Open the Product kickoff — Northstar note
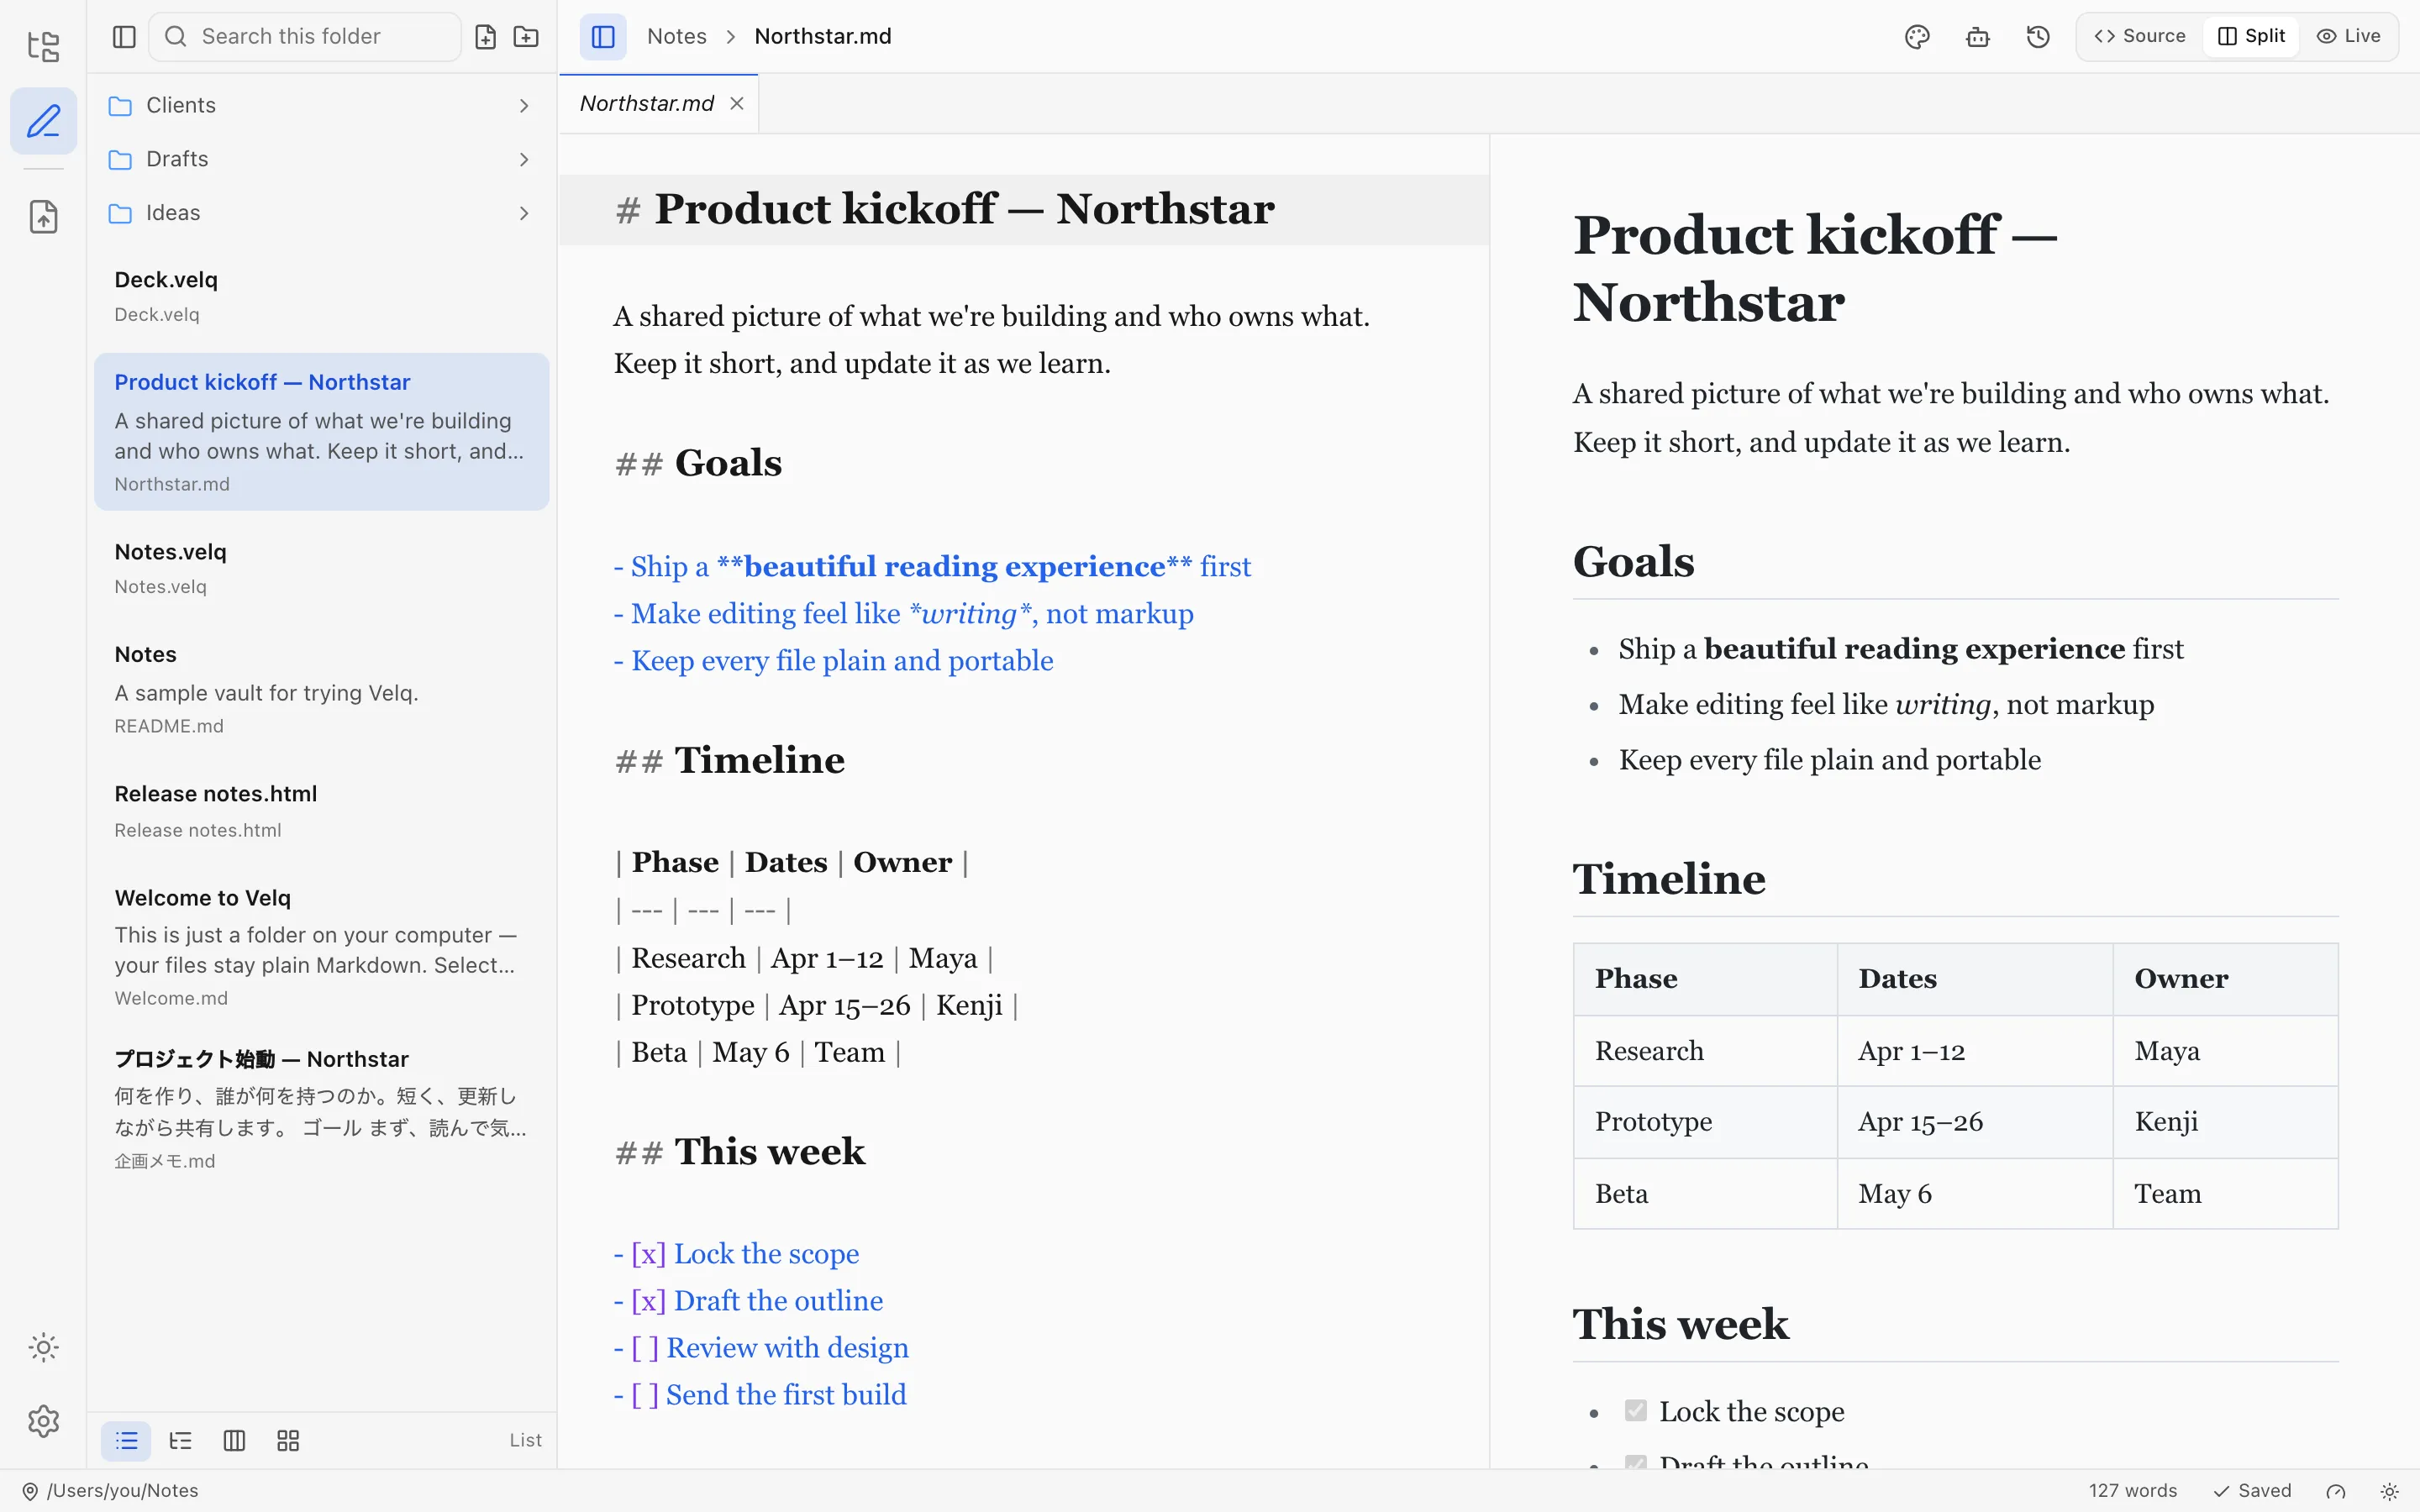The width and height of the screenshot is (2420, 1512). 322,432
